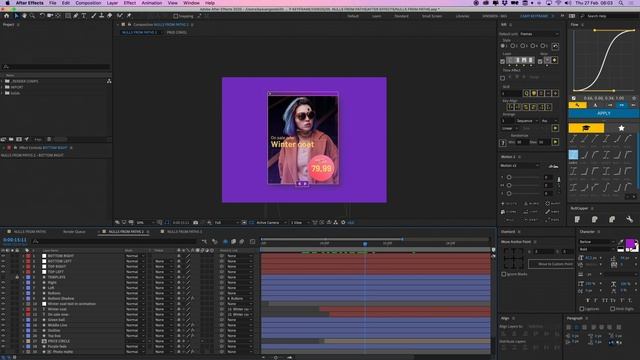640x360 pixels.
Task: Click the Graph Editor icon in timeline
Action: pyautogui.click(x=252, y=242)
